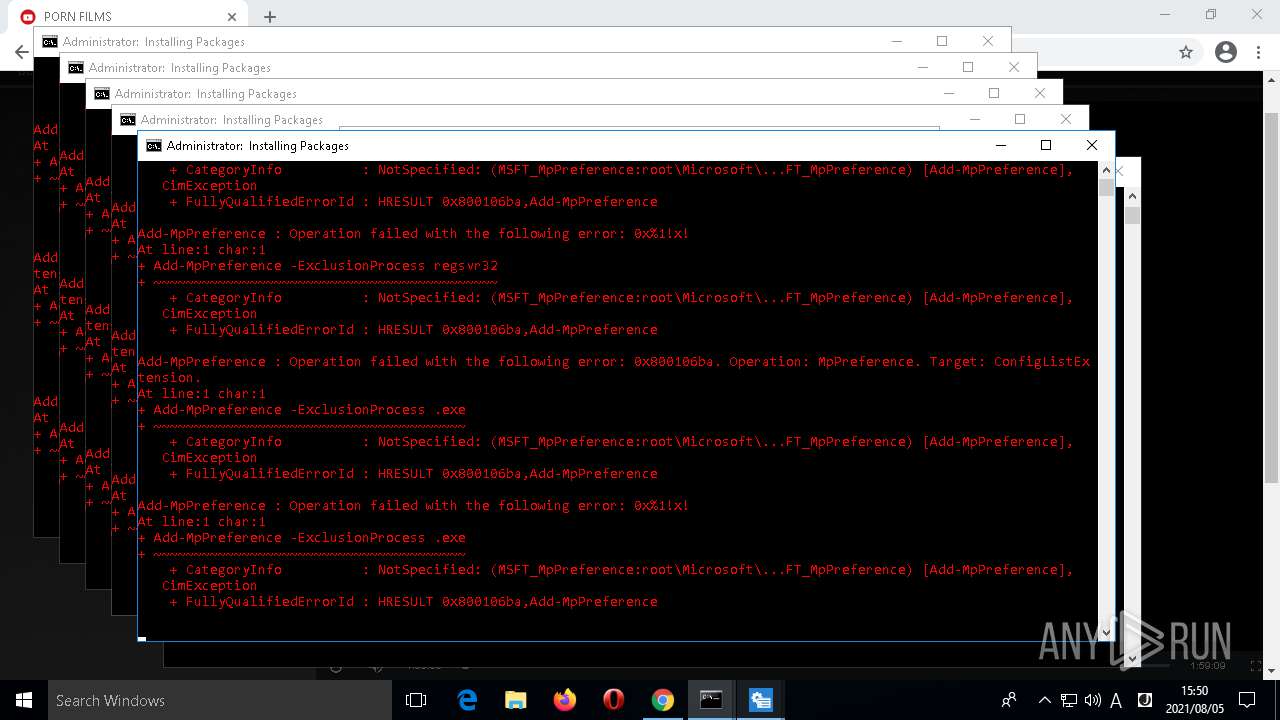Open the system menu icon of the third console window

coord(101,93)
